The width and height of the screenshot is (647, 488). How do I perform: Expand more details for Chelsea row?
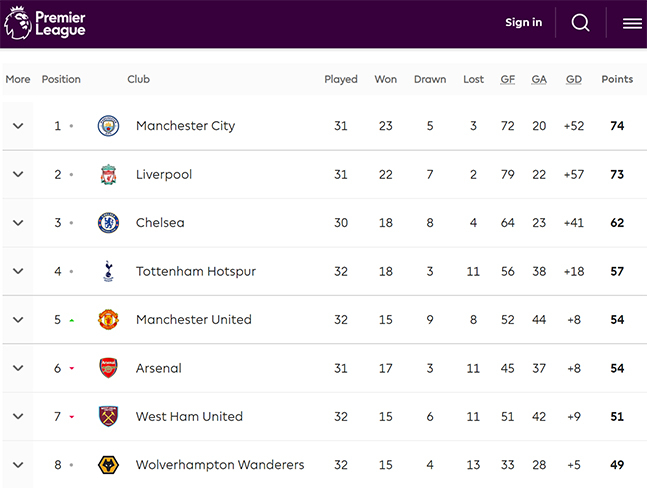point(18,223)
